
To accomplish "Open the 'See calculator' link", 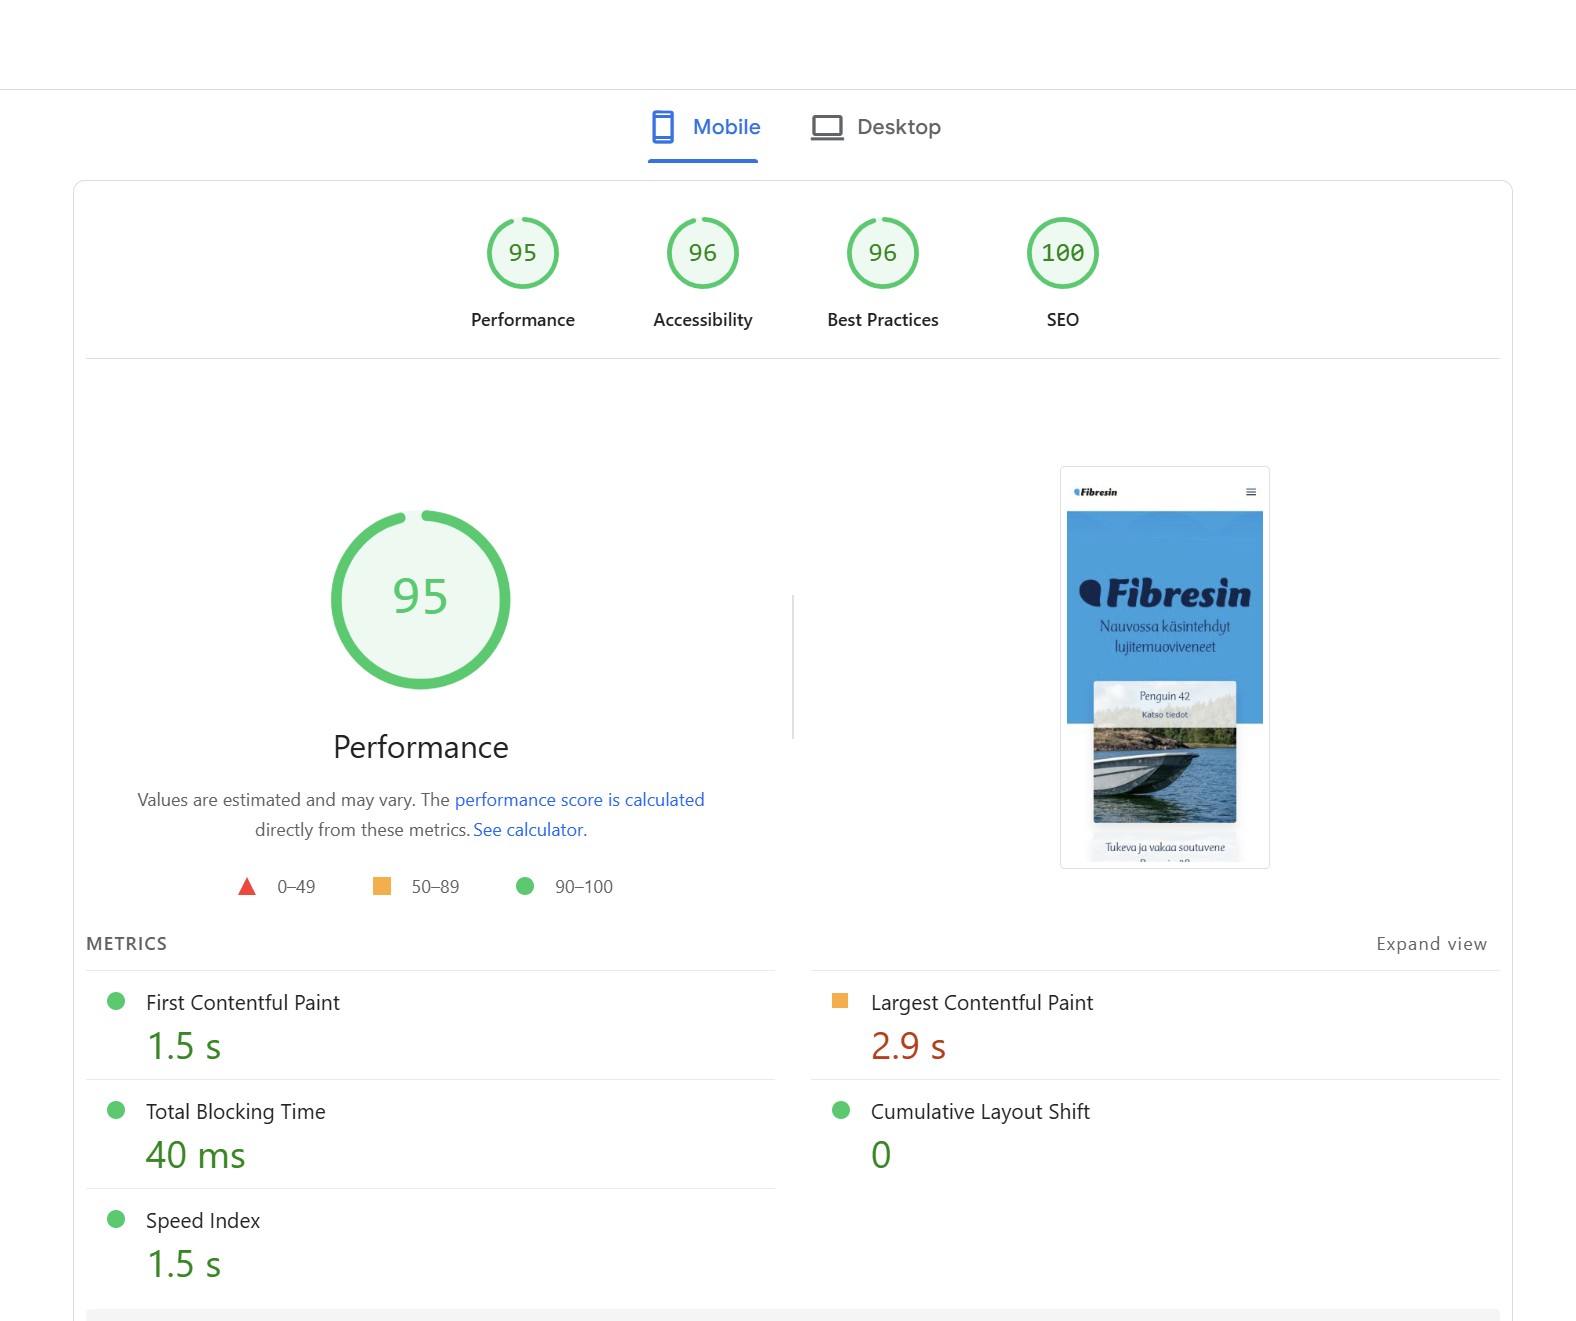I will [529, 830].
